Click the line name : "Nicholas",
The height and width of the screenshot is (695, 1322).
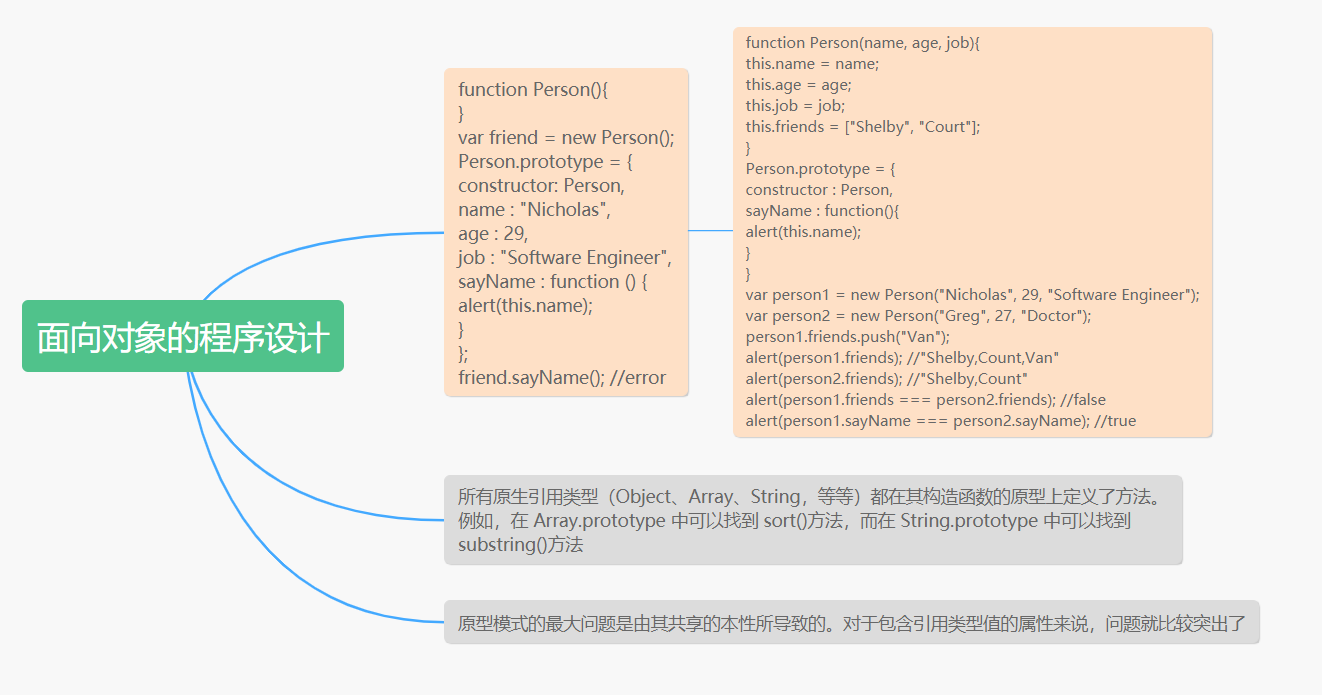point(534,210)
